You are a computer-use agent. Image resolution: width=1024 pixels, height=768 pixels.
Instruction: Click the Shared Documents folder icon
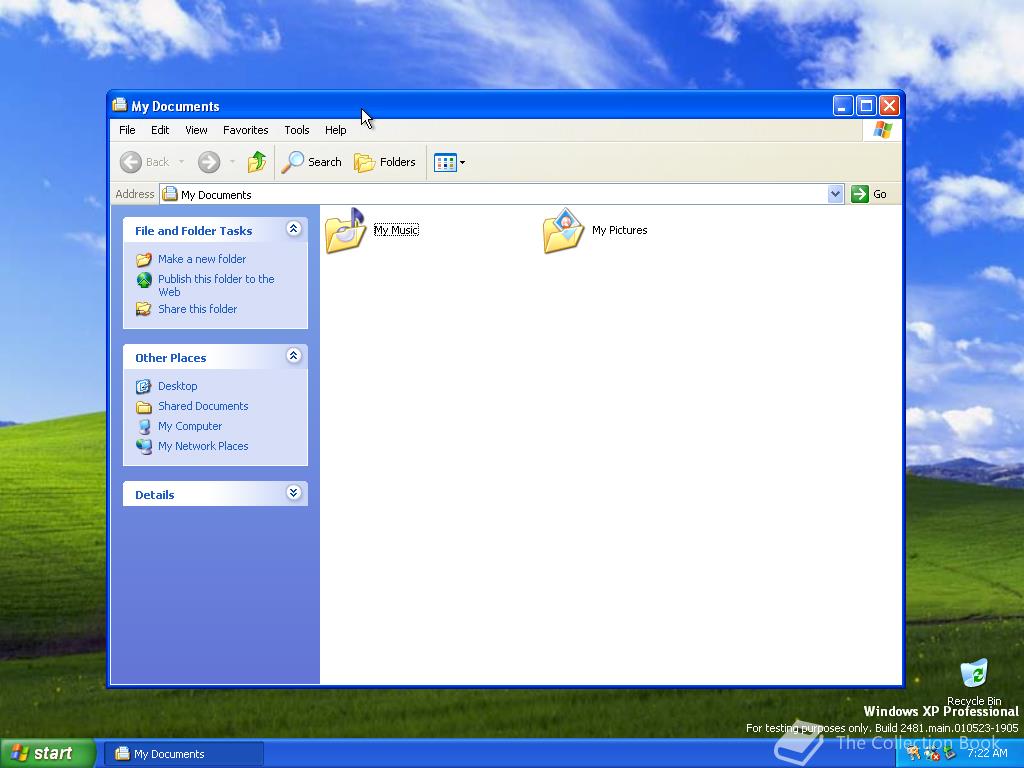(x=144, y=407)
